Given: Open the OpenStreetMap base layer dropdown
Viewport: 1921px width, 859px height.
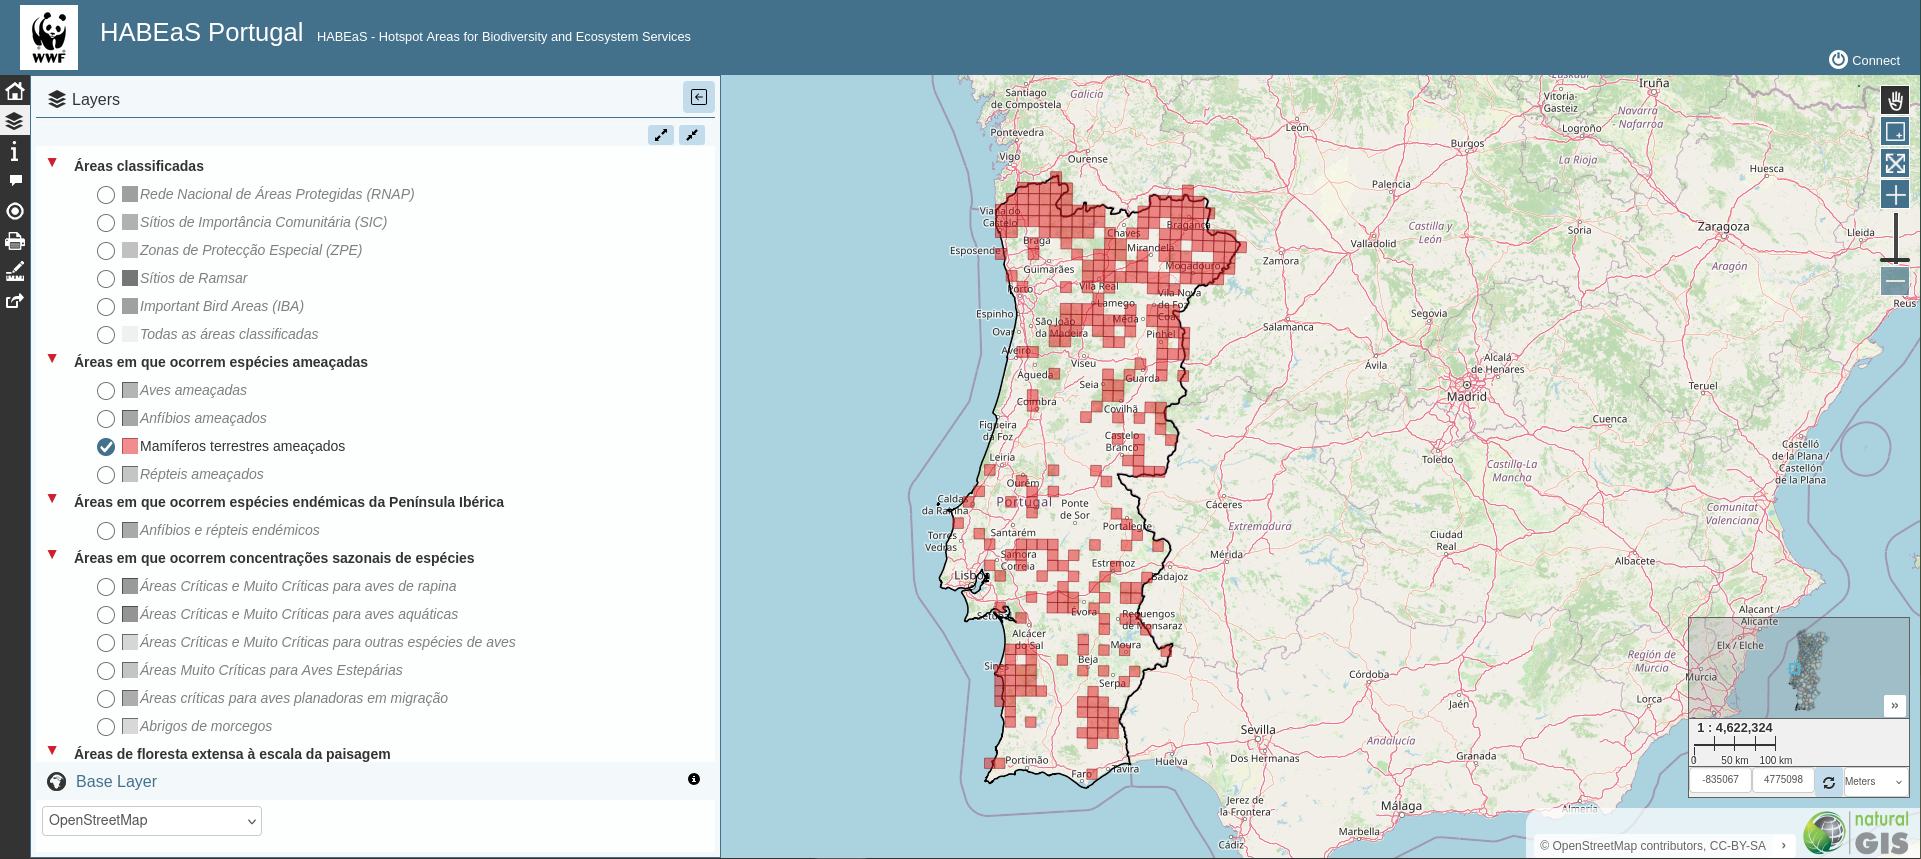Looking at the screenshot, I should point(152,821).
